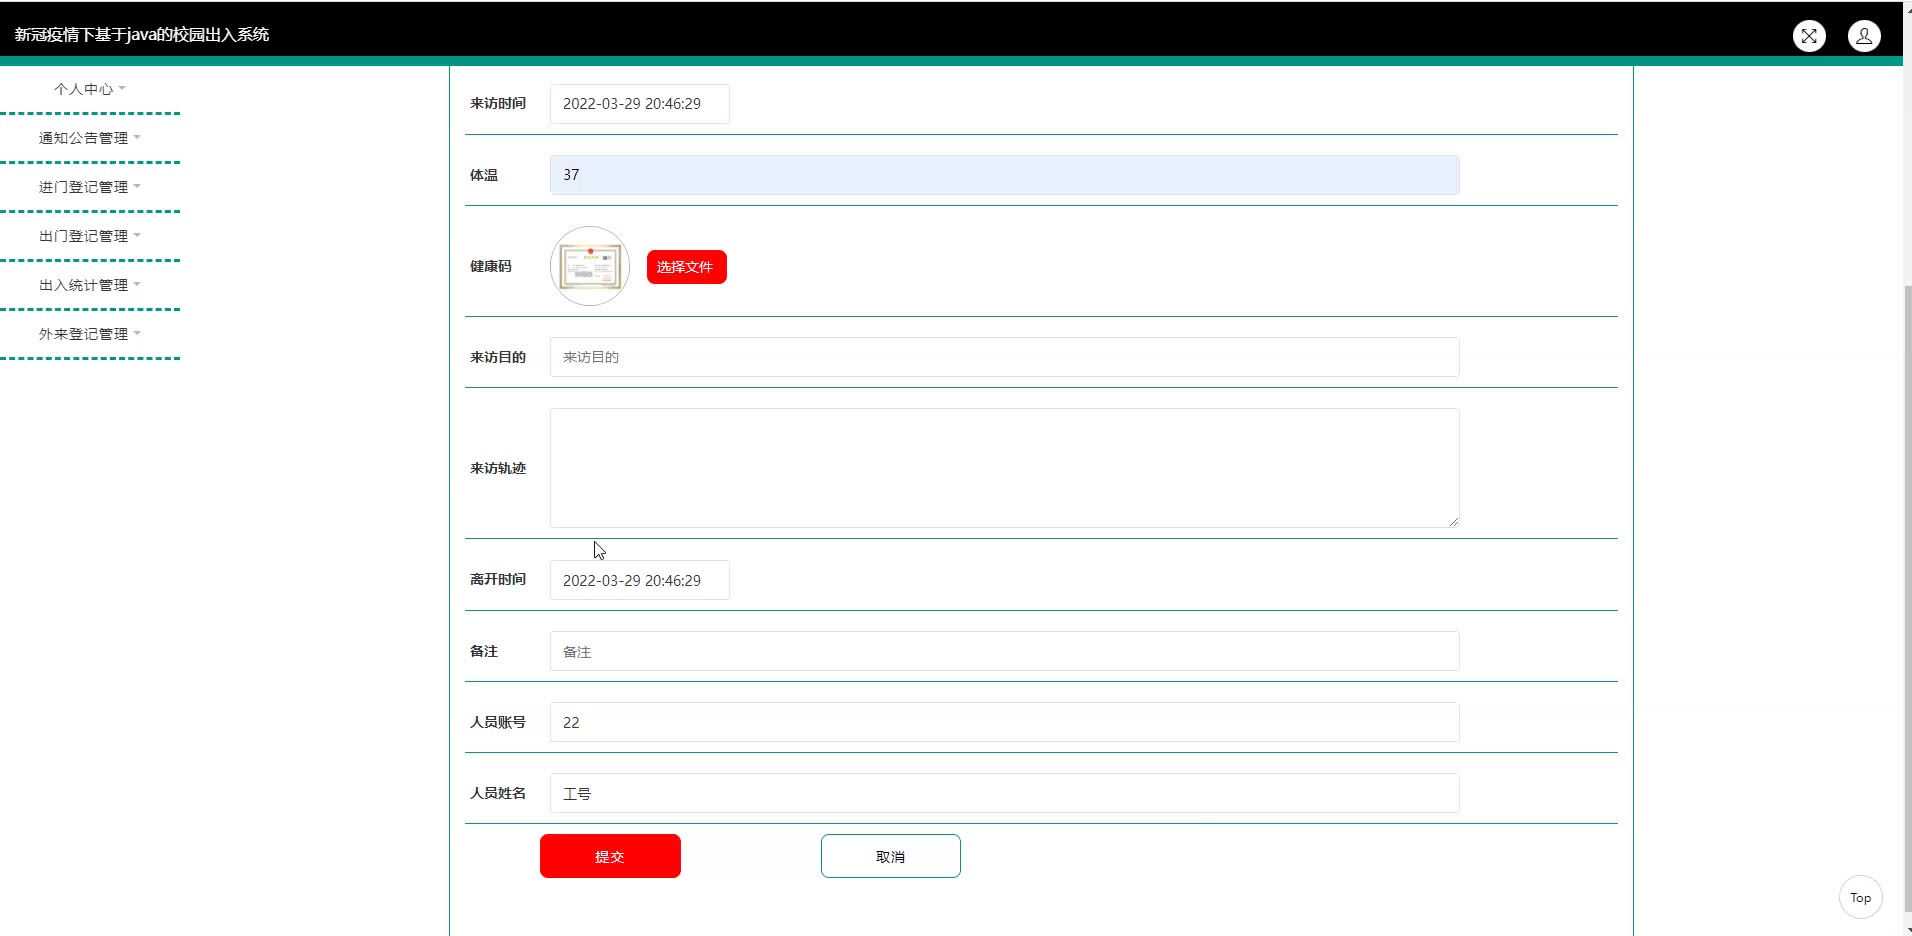Open the user profile icon in header
This screenshot has height=936, width=1912.
[x=1864, y=36]
